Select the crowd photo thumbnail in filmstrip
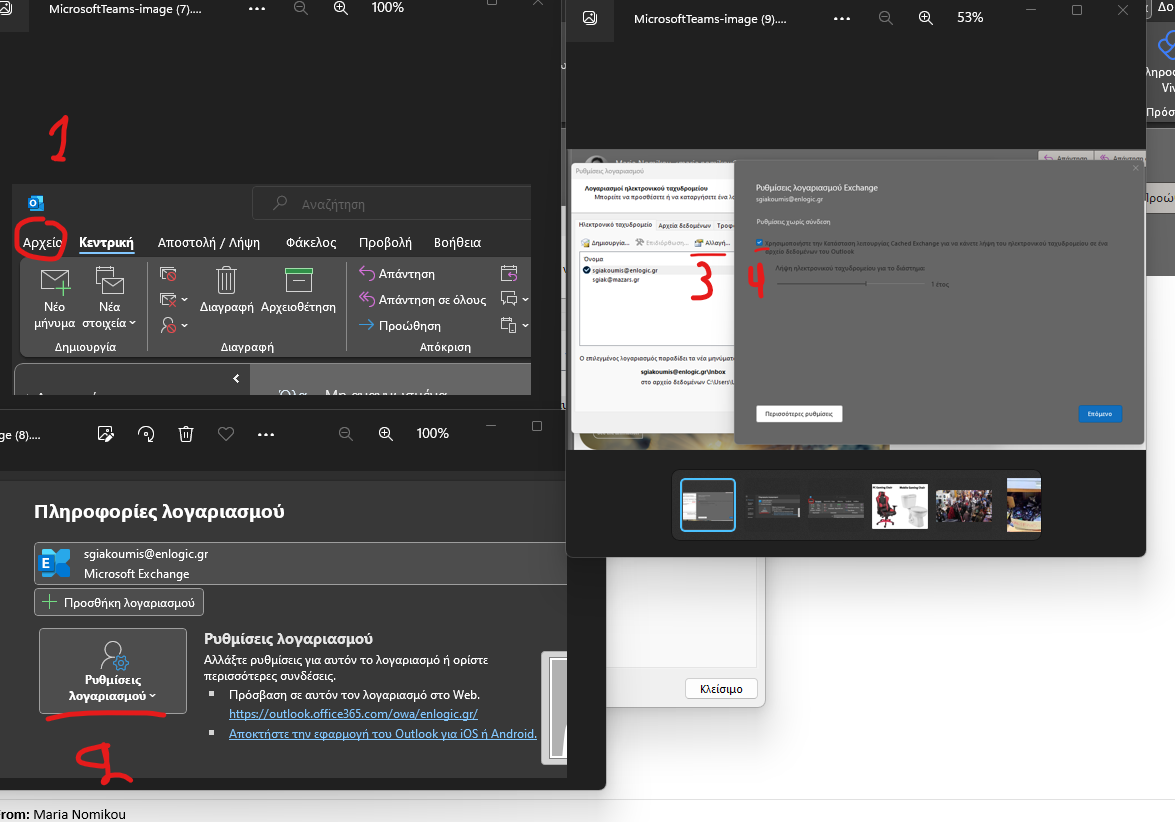The width and height of the screenshot is (1175, 822). click(x=964, y=507)
